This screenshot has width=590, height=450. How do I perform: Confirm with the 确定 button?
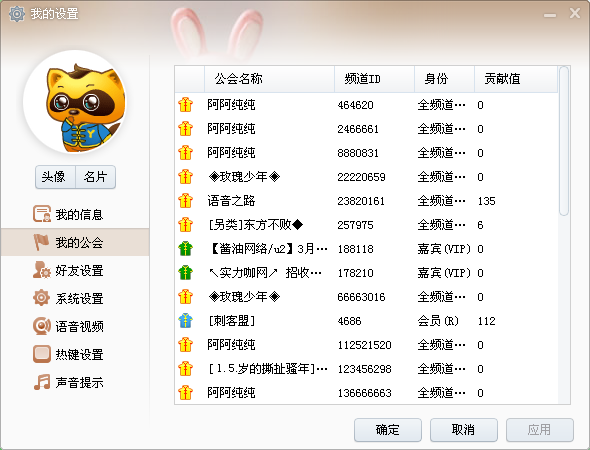tap(388, 430)
